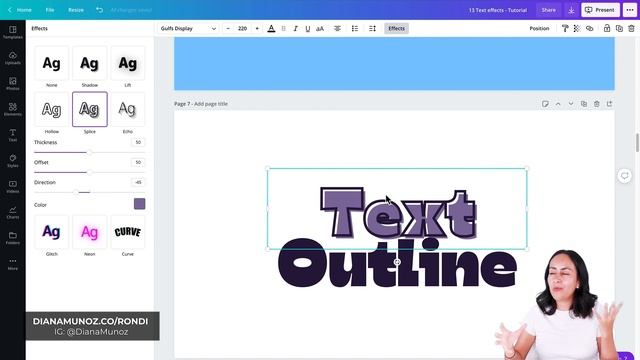Image resolution: width=640 pixels, height=360 pixels.
Task: Open line spacing settings
Action: pos(372,29)
